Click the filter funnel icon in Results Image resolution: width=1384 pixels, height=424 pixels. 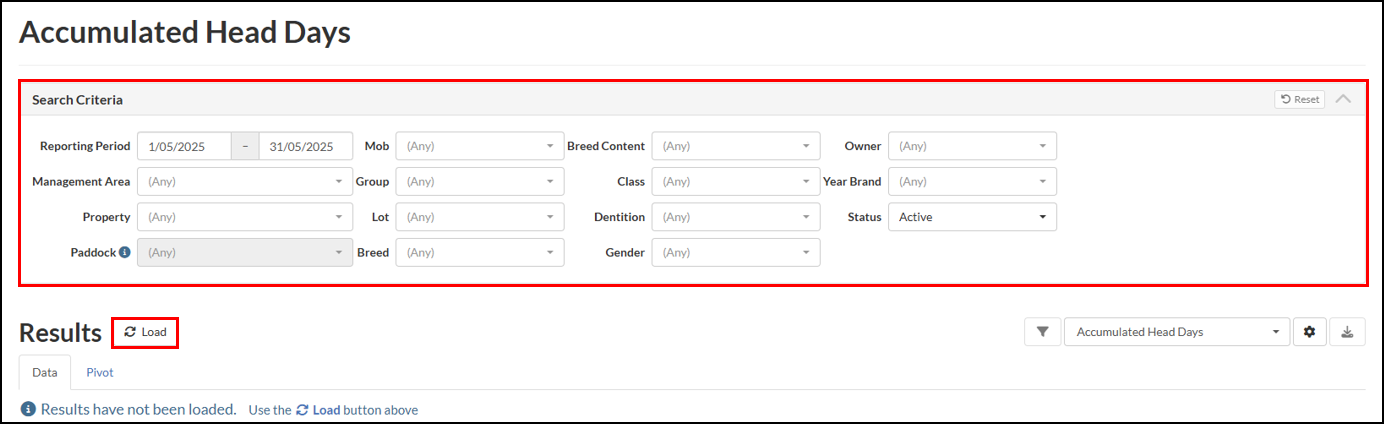[x=1042, y=332]
